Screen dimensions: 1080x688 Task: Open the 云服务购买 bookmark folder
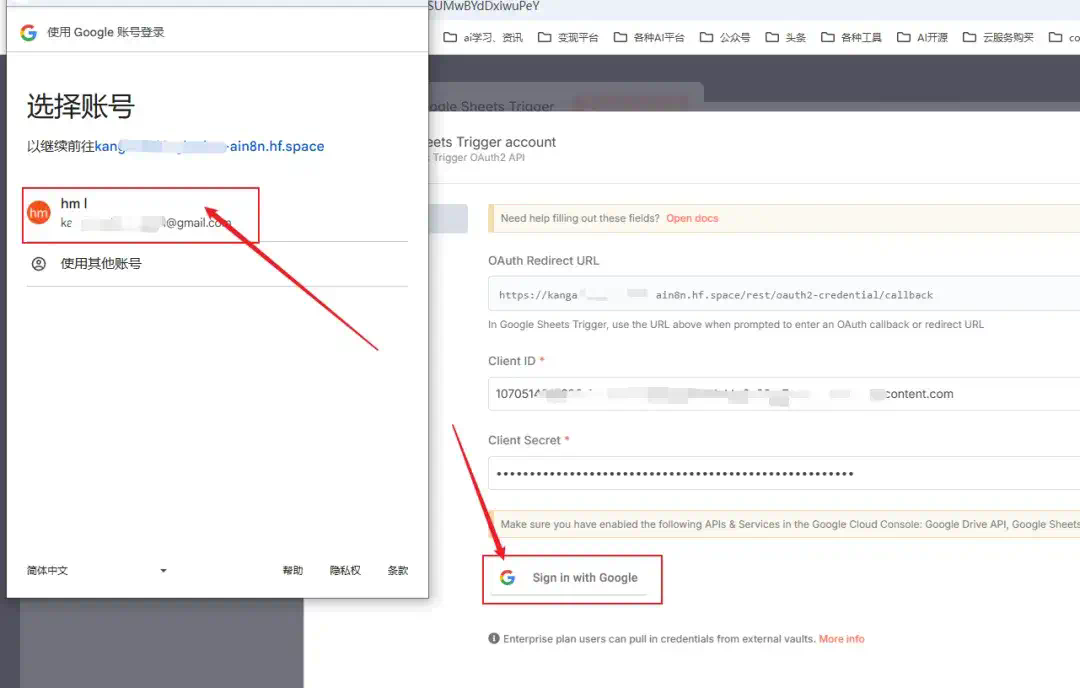(x=998, y=37)
